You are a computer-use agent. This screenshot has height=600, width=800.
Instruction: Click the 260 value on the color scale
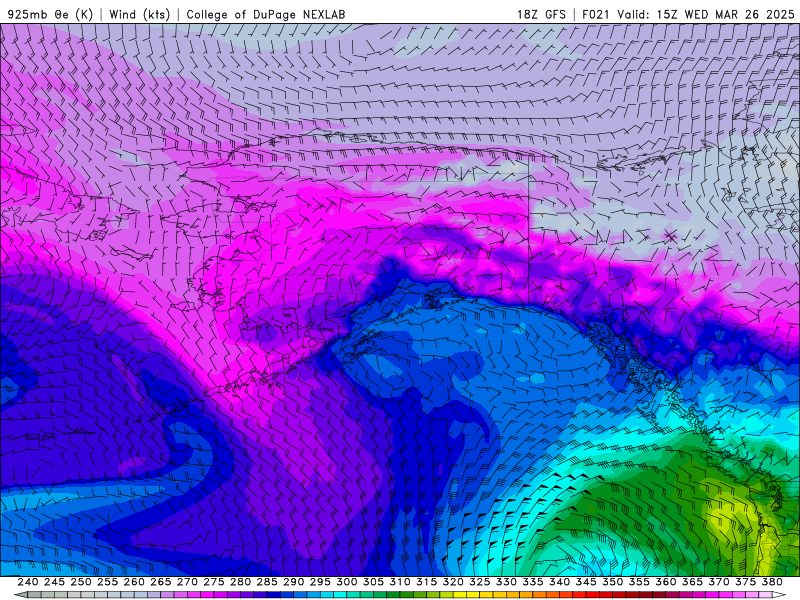pos(134,582)
